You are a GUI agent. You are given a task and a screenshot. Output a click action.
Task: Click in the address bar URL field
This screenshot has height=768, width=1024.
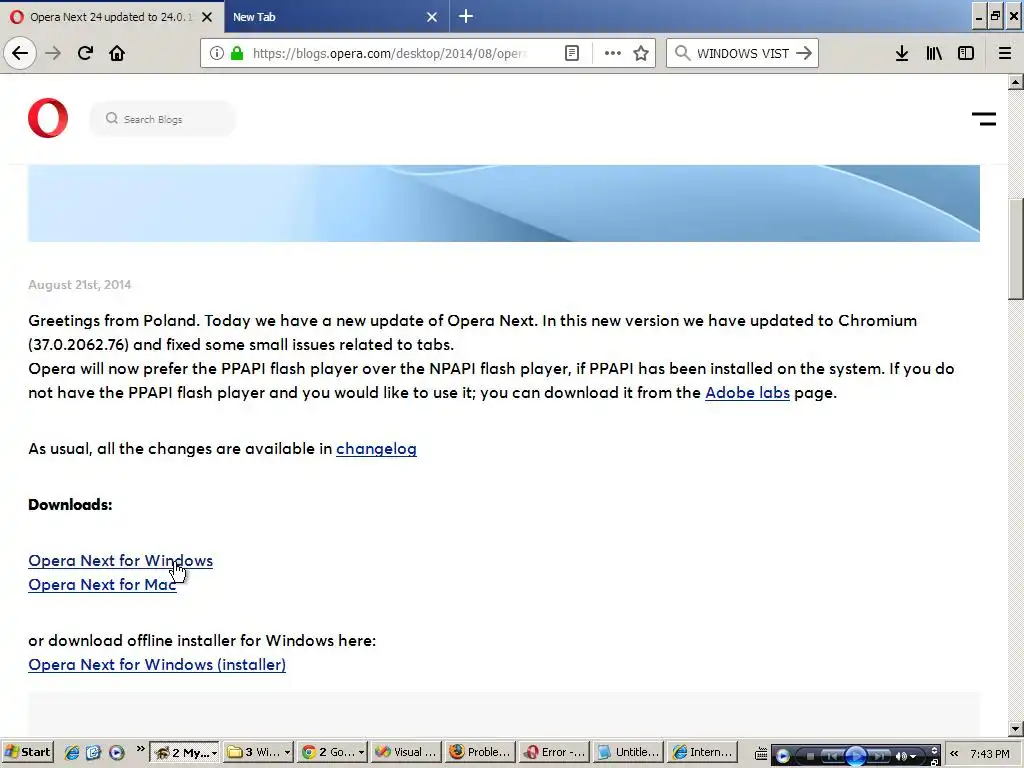392,53
